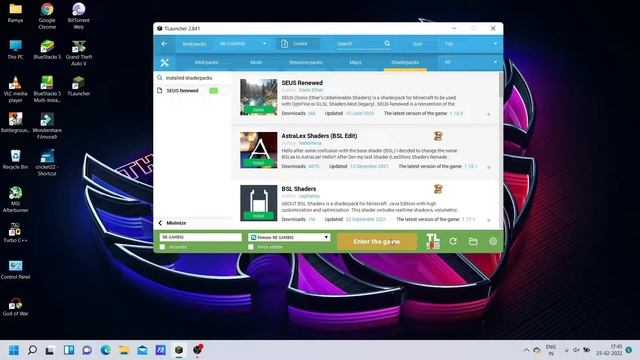This screenshot has height=360, width=640.
Task: Open the RB GAMING modpack dropdown
Action: pyautogui.click(x=242, y=44)
